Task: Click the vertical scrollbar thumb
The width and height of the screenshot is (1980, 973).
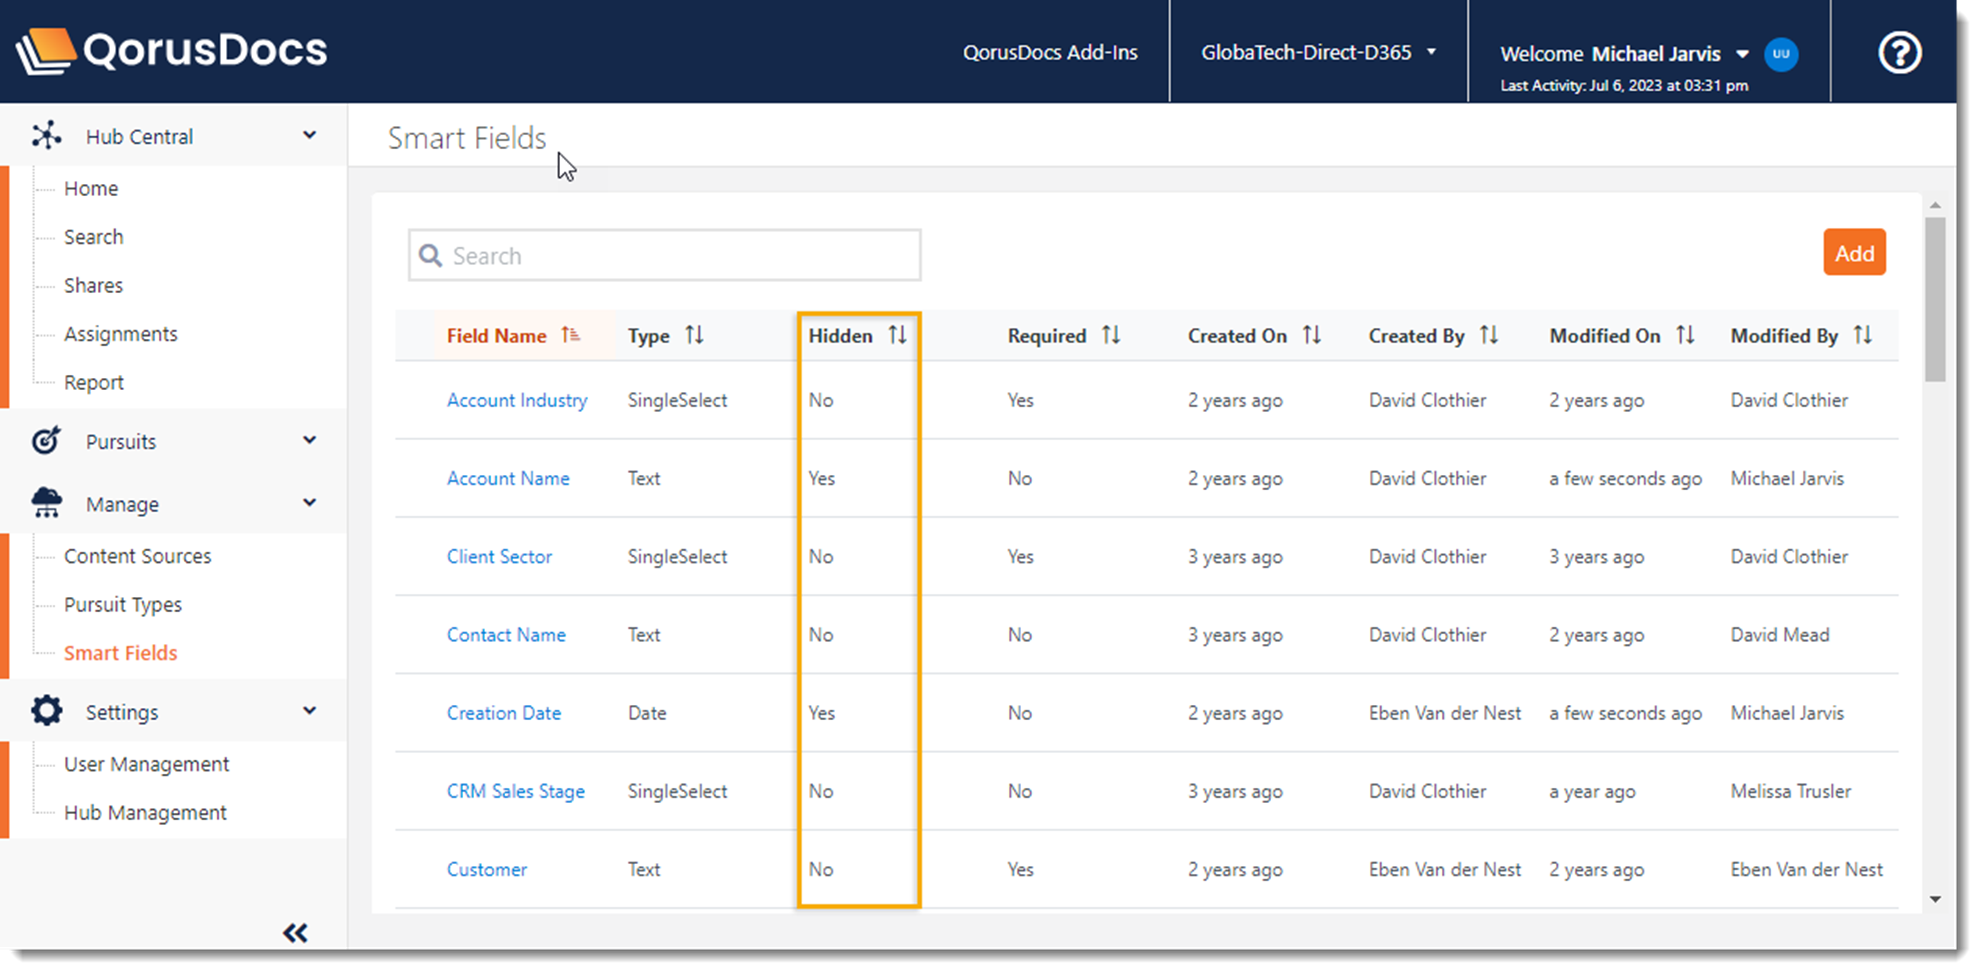Action: (1935, 300)
